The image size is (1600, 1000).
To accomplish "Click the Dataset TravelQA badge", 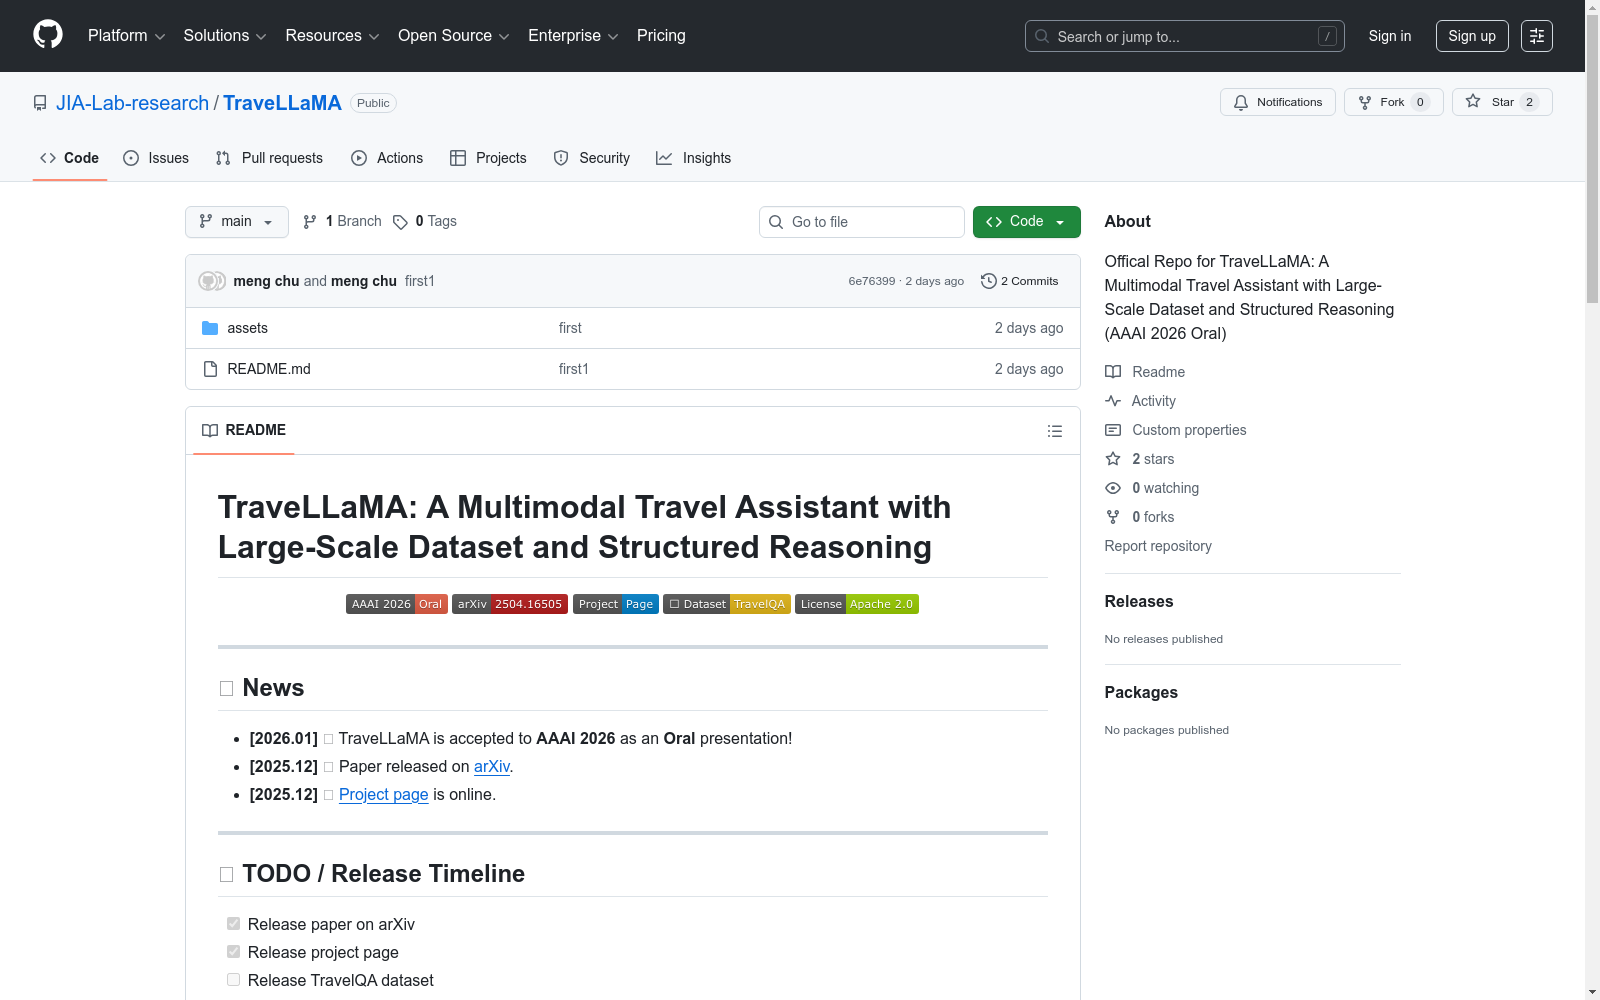I will tap(727, 604).
